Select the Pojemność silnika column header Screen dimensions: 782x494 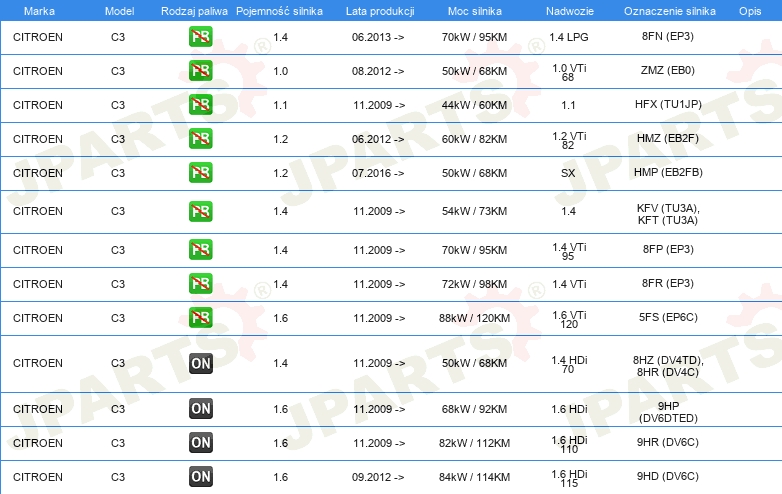tap(280, 9)
